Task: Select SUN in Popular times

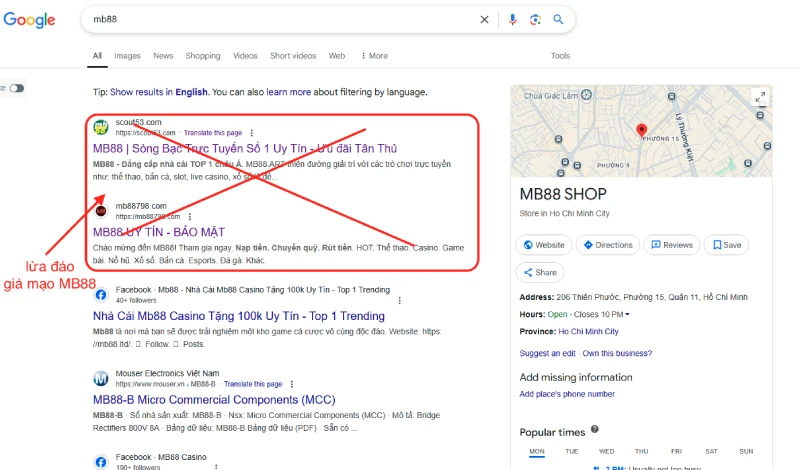Action: [x=746, y=452]
